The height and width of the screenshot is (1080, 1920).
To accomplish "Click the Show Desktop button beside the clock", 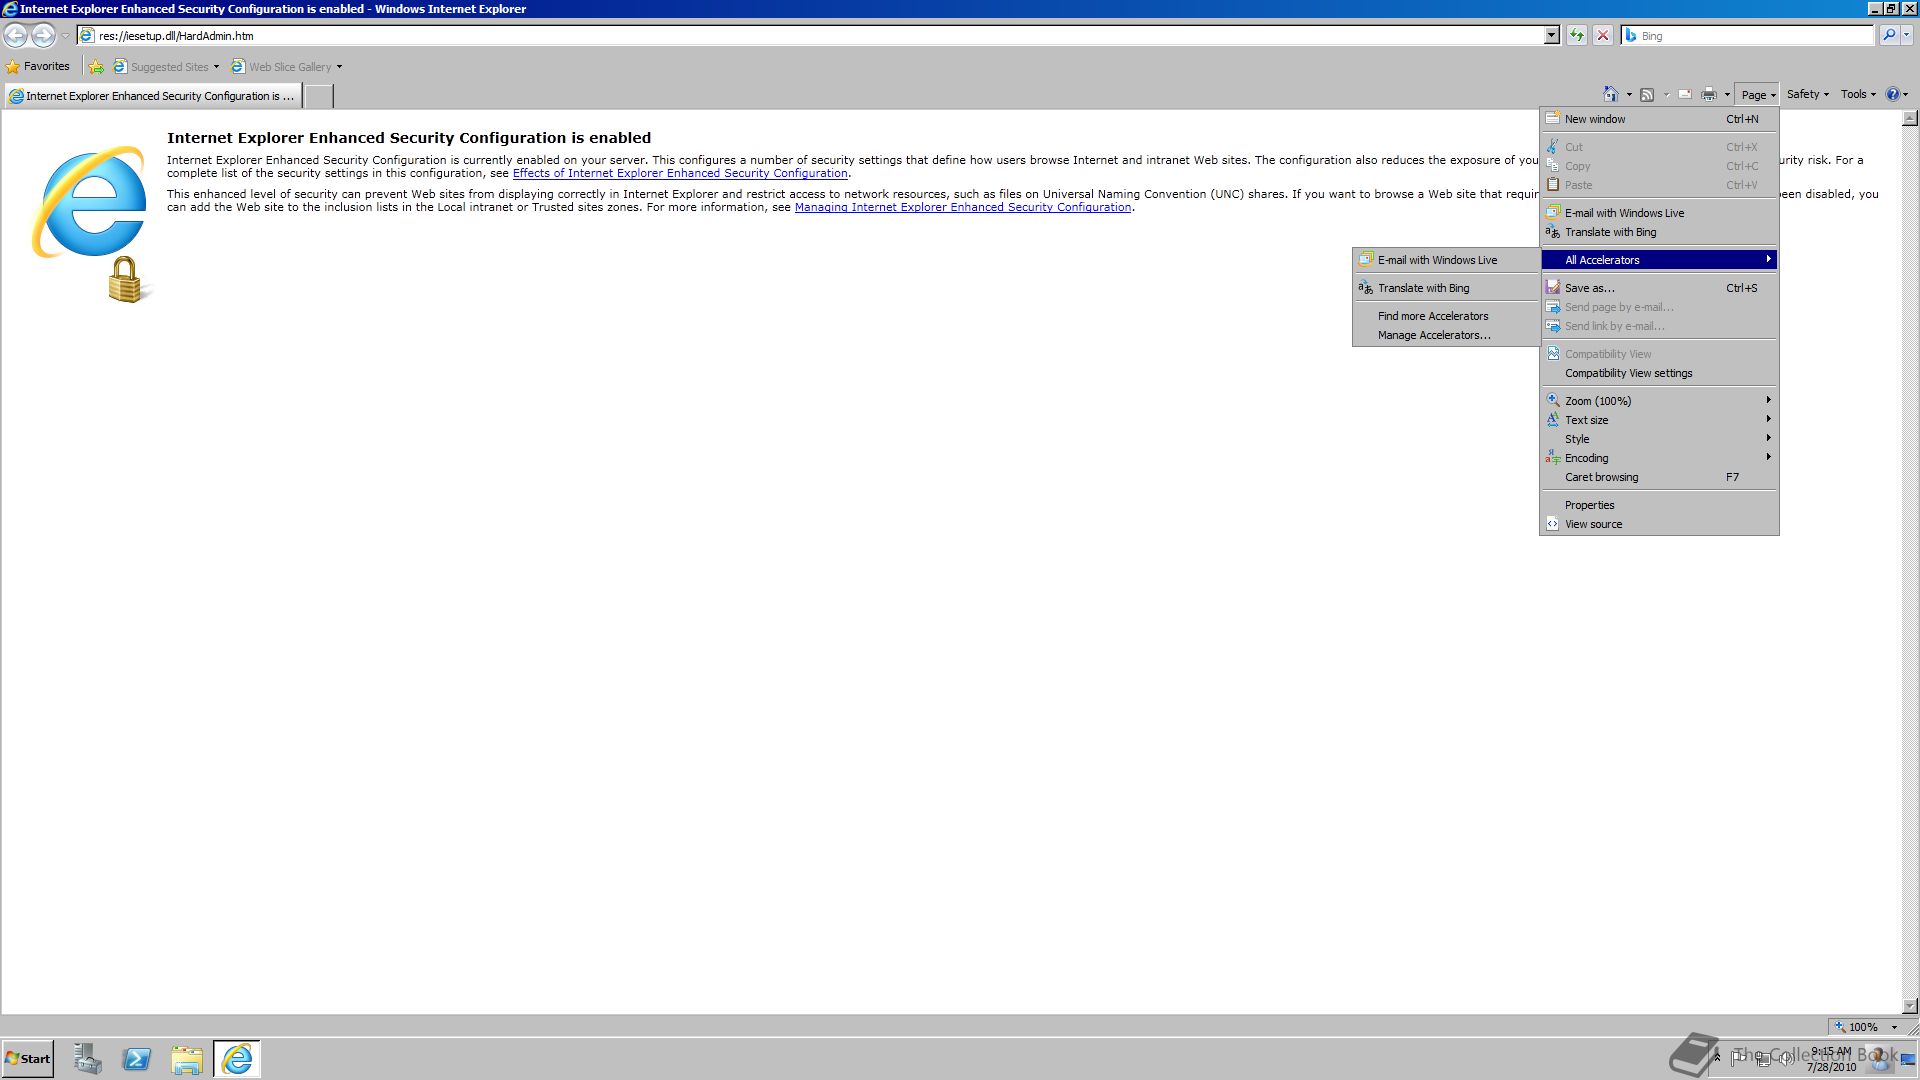I will (1909, 1059).
